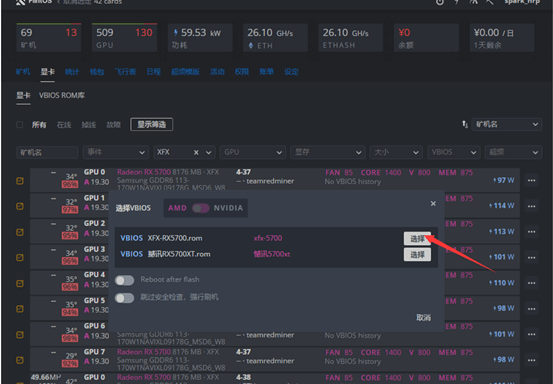Uncheck the GPU 2 row checkbox
553x384 pixels.
tap(20, 232)
